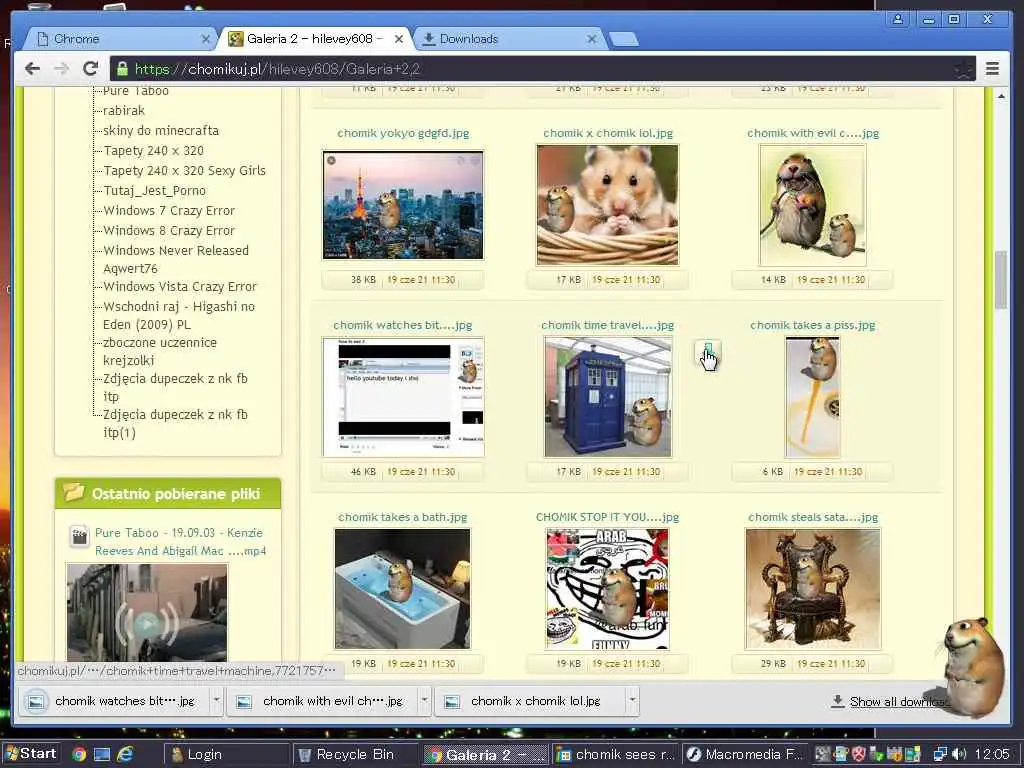Open dropdown for chomik x chomik lol download
This screenshot has height=768, width=1024.
tap(632, 701)
